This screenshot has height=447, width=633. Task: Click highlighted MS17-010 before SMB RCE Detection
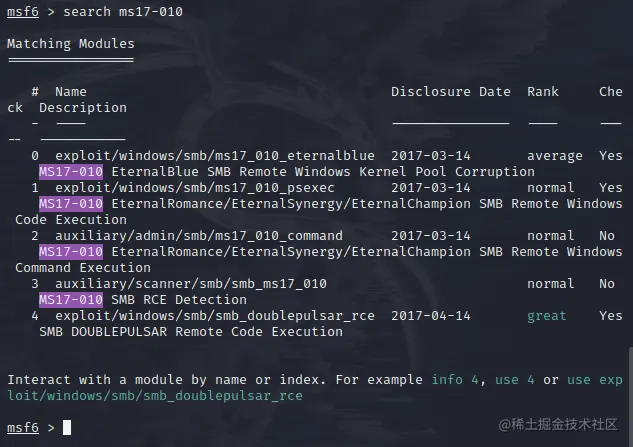point(71,300)
